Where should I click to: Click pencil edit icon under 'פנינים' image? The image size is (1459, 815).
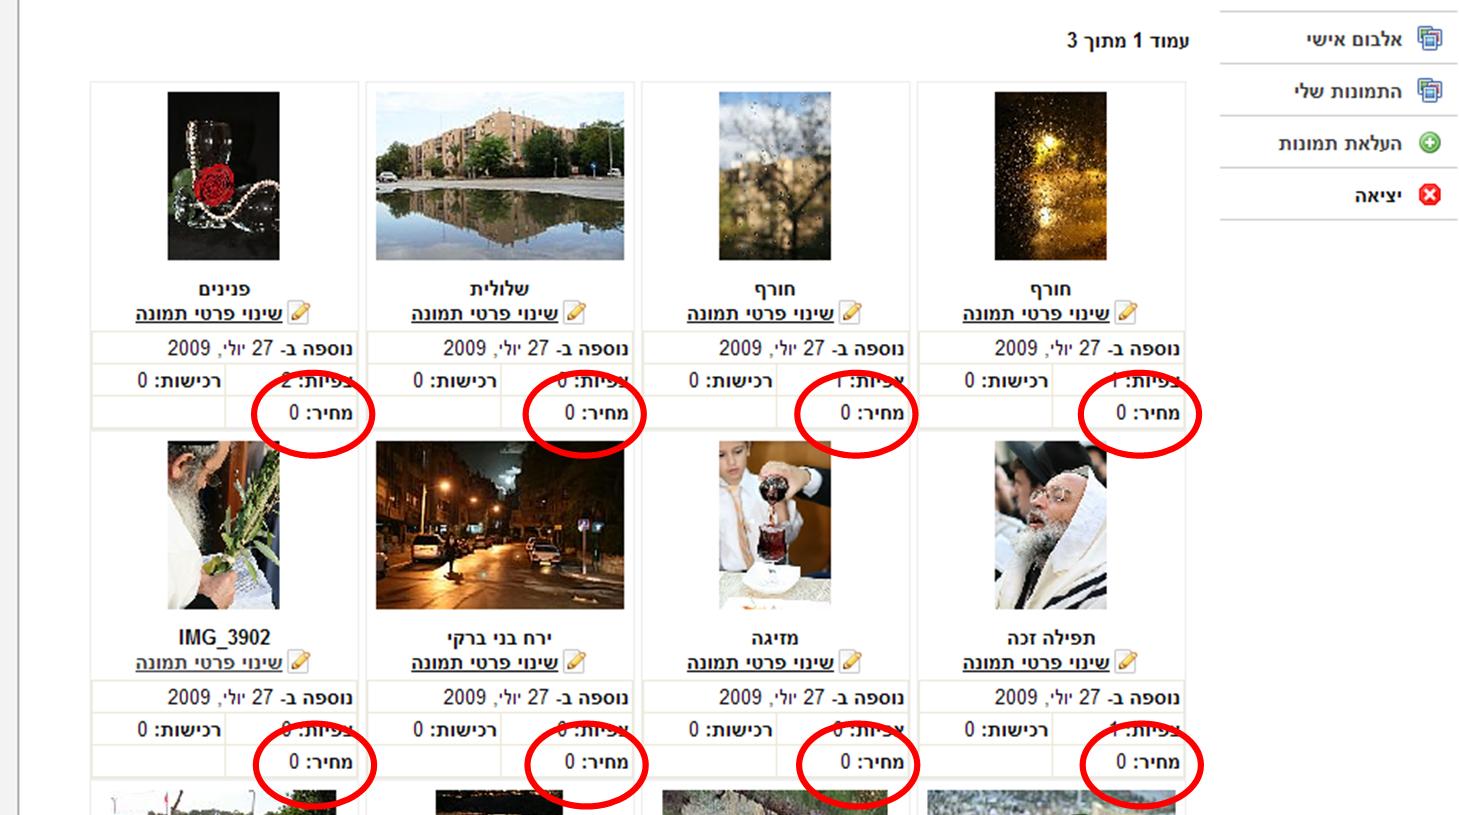point(298,313)
